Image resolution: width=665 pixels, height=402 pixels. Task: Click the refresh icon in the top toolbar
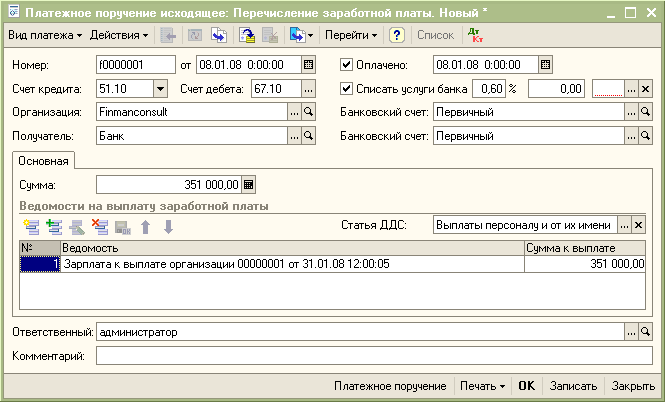tap(195, 36)
